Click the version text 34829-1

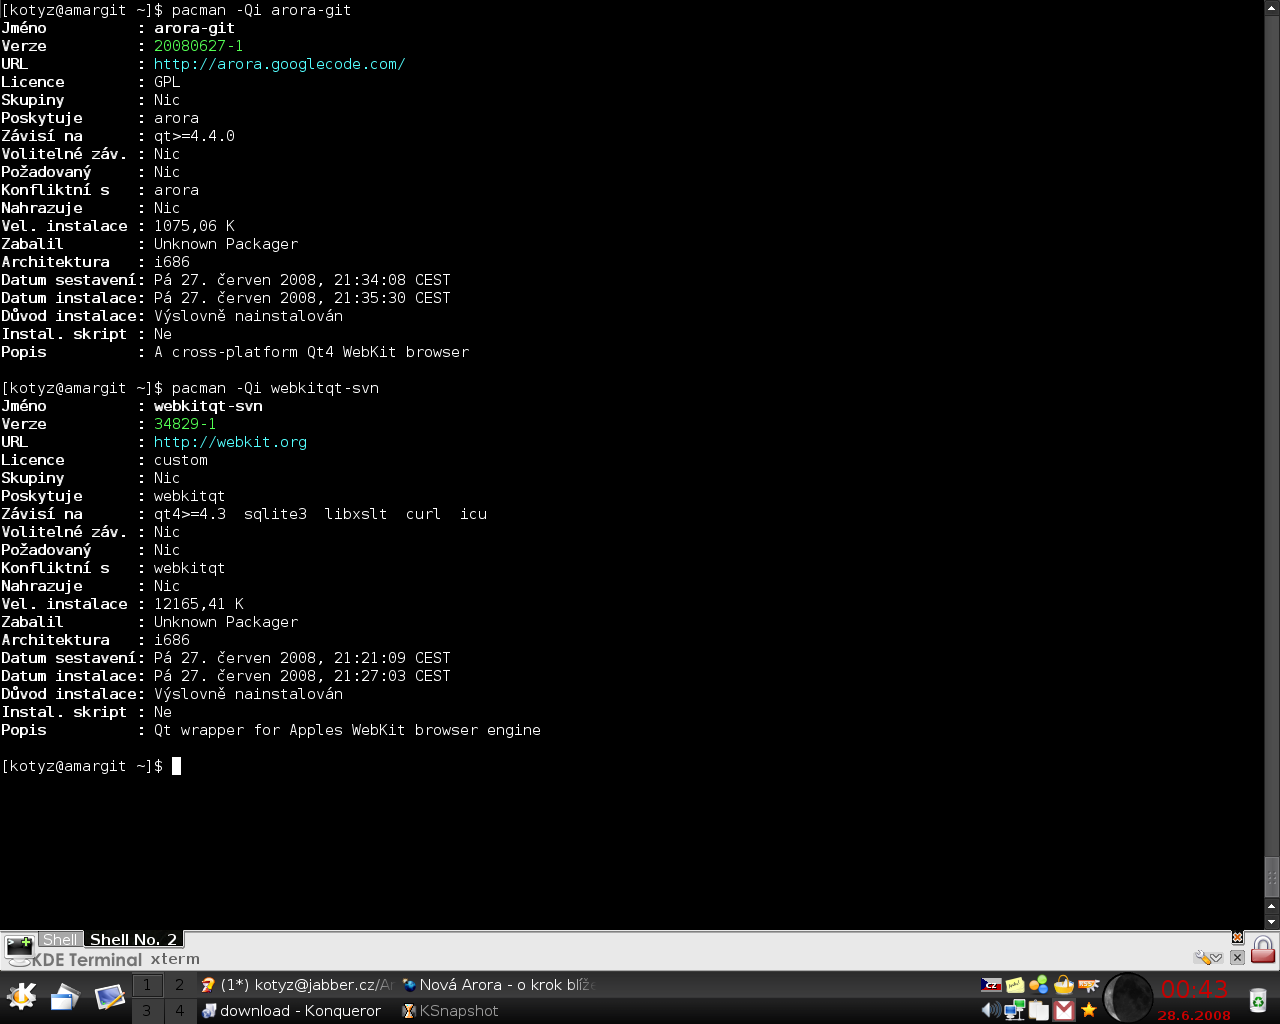tap(185, 424)
